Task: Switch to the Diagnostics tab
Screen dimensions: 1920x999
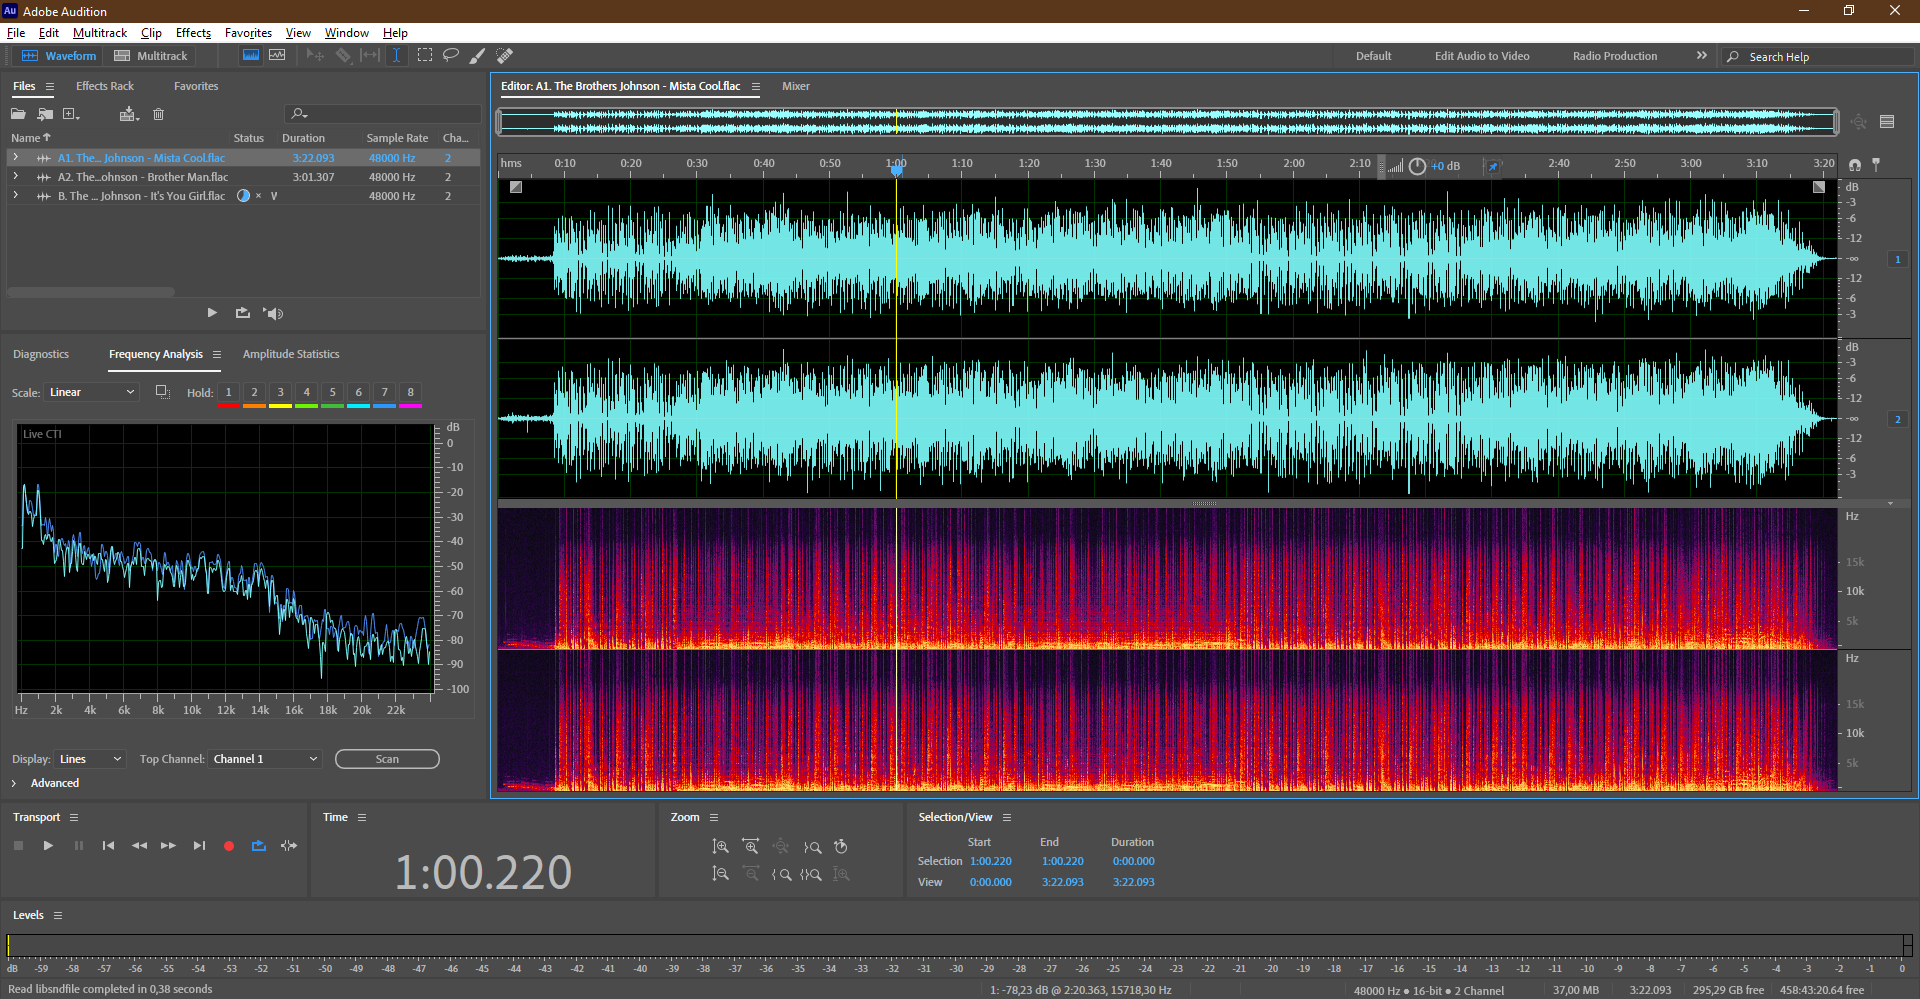Action: (41, 354)
